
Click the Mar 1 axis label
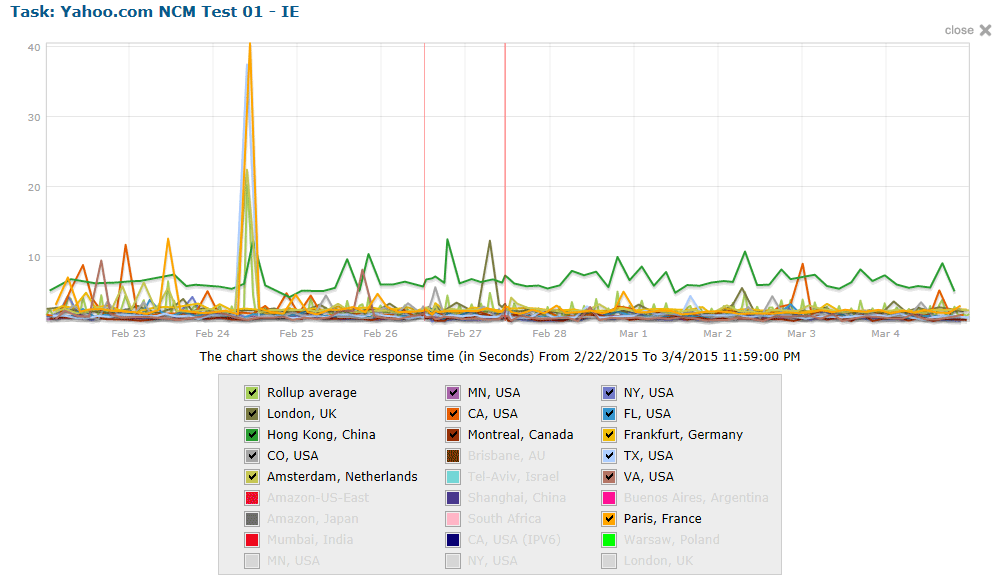pos(633,333)
